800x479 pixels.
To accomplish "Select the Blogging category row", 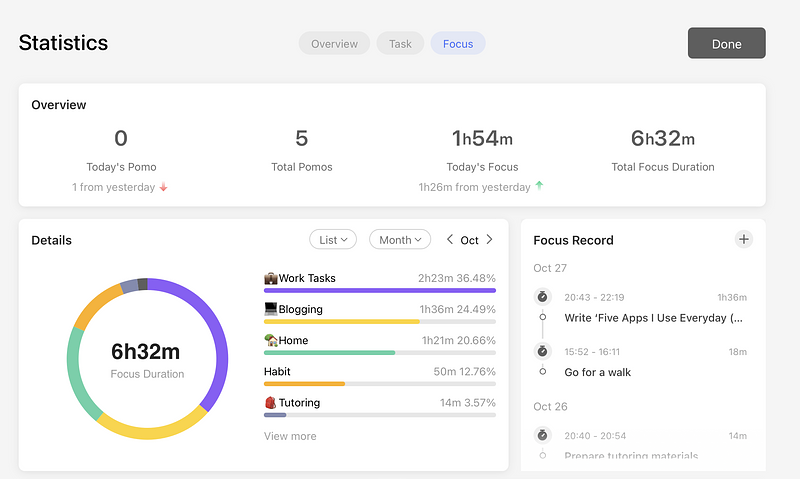I will 380,313.
